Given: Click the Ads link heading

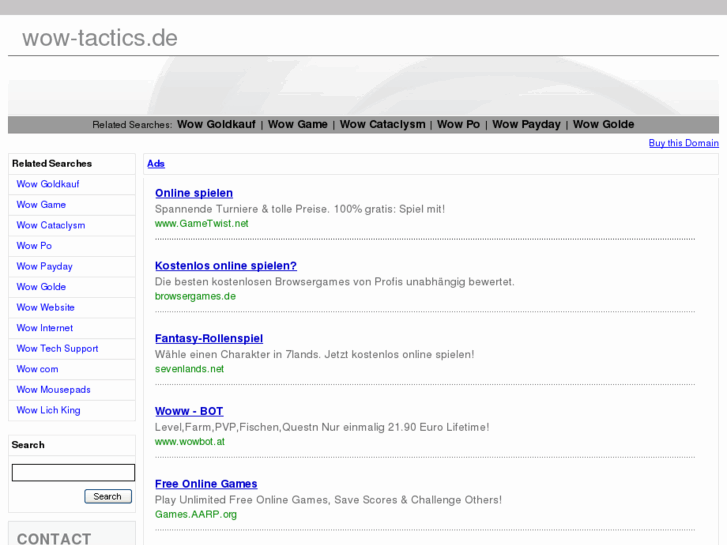Looking at the screenshot, I should [x=156, y=164].
